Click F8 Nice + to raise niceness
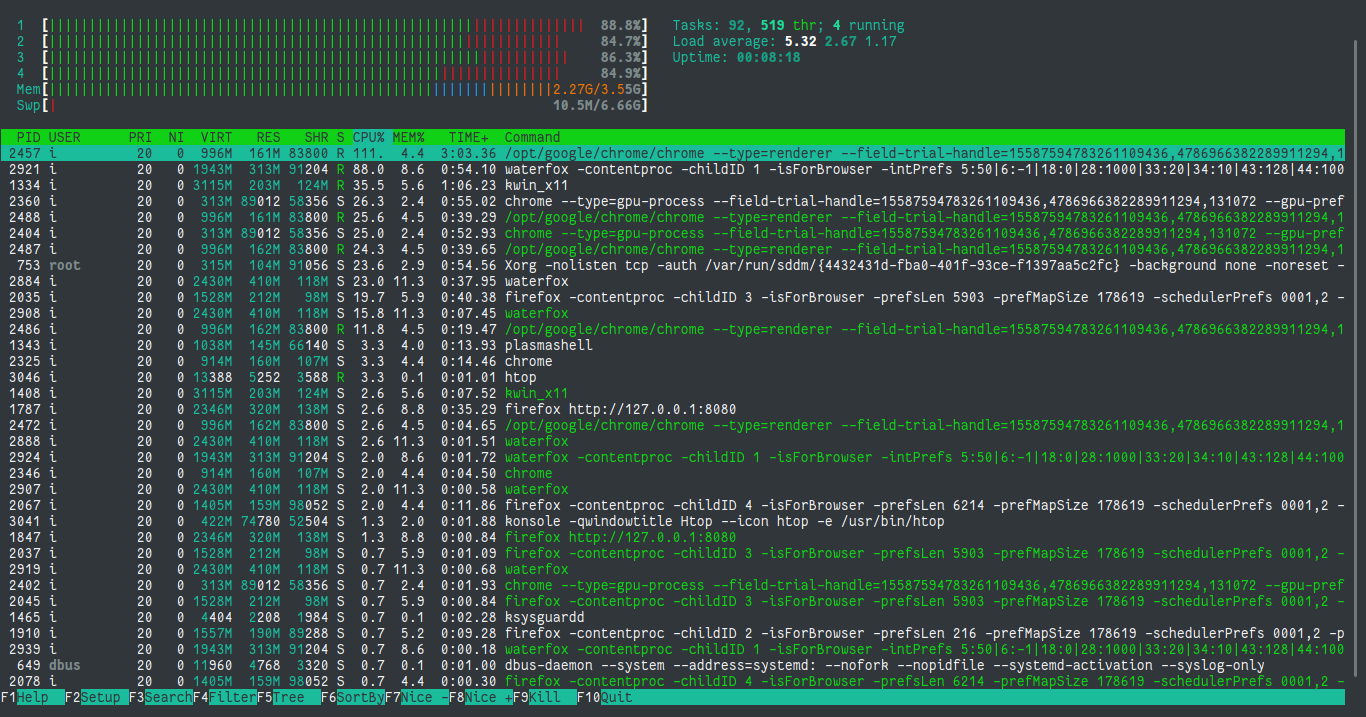1366x717 pixels. click(480, 697)
